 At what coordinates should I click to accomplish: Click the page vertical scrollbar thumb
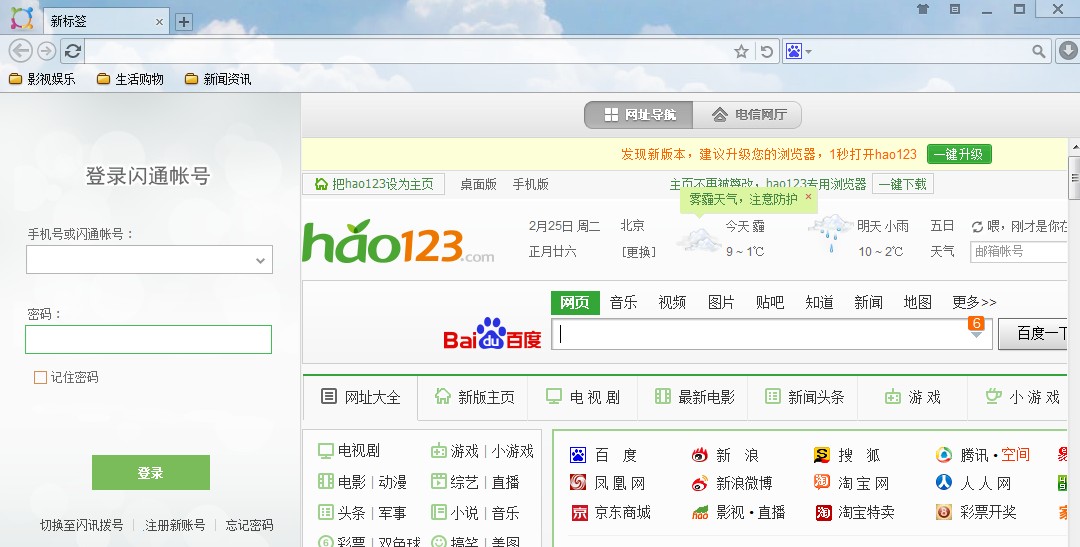tap(1074, 179)
